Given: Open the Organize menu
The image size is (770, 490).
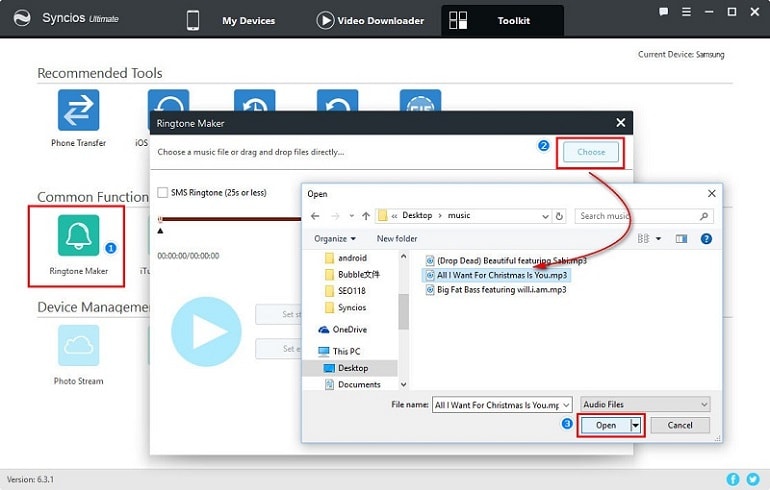Looking at the screenshot, I should 335,239.
